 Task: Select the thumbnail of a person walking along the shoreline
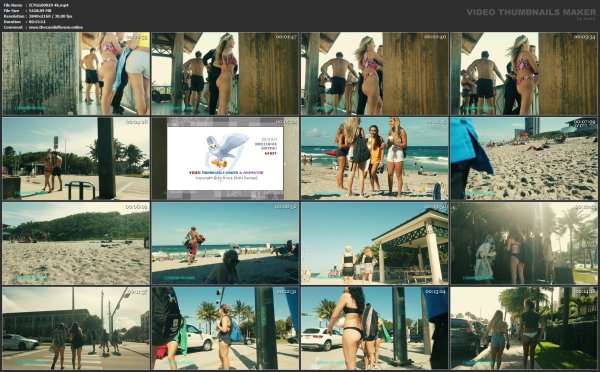pyautogui.click(x=225, y=243)
